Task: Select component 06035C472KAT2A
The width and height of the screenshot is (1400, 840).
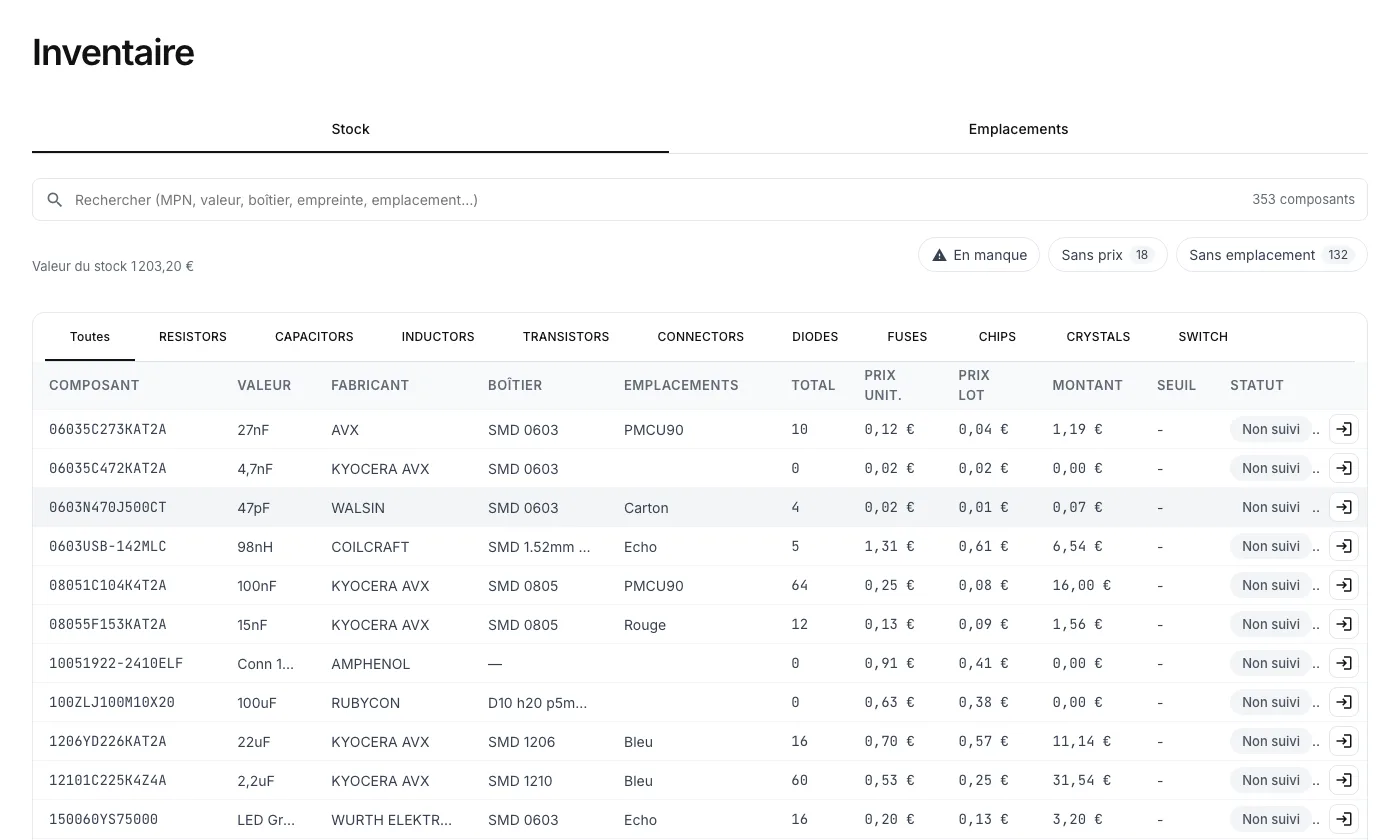Action: coord(108,468)
